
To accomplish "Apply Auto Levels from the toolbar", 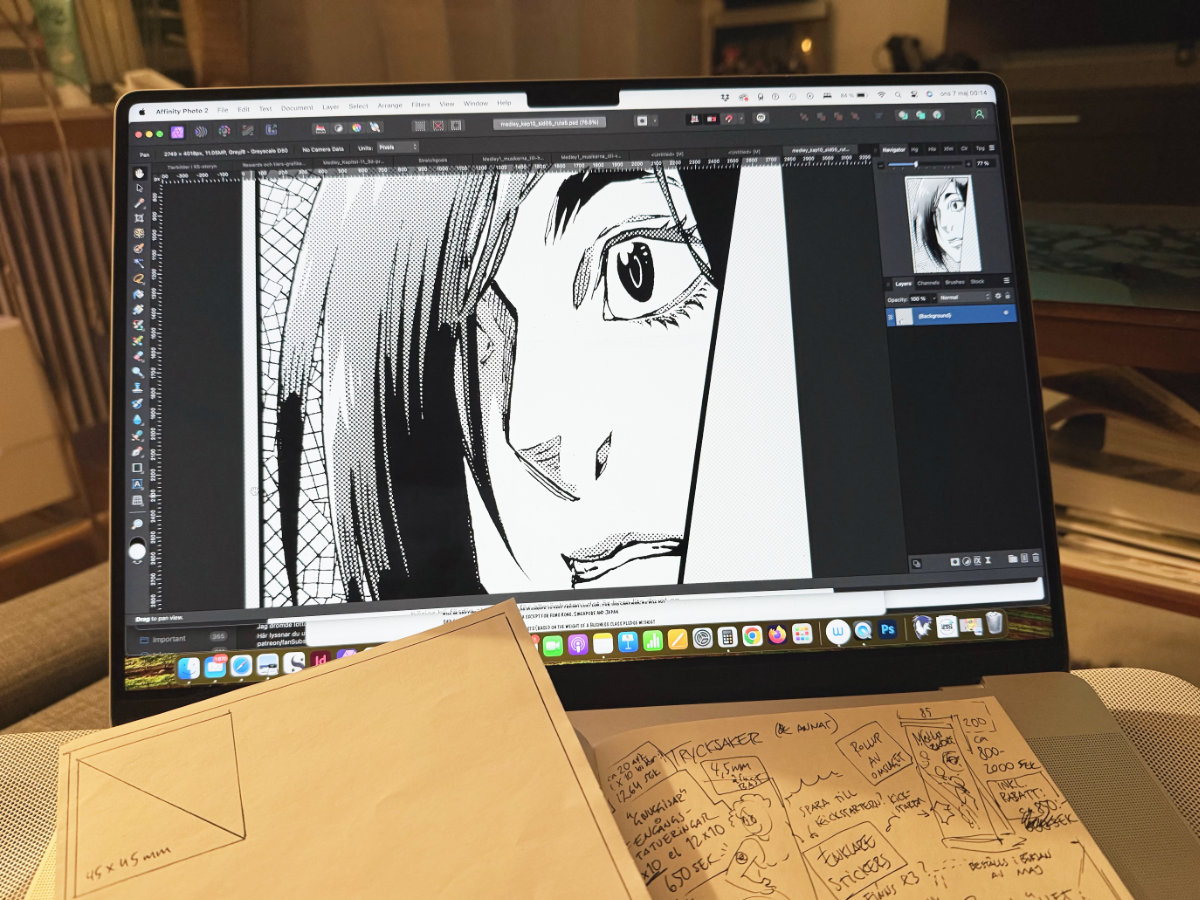I will (320, 128).
